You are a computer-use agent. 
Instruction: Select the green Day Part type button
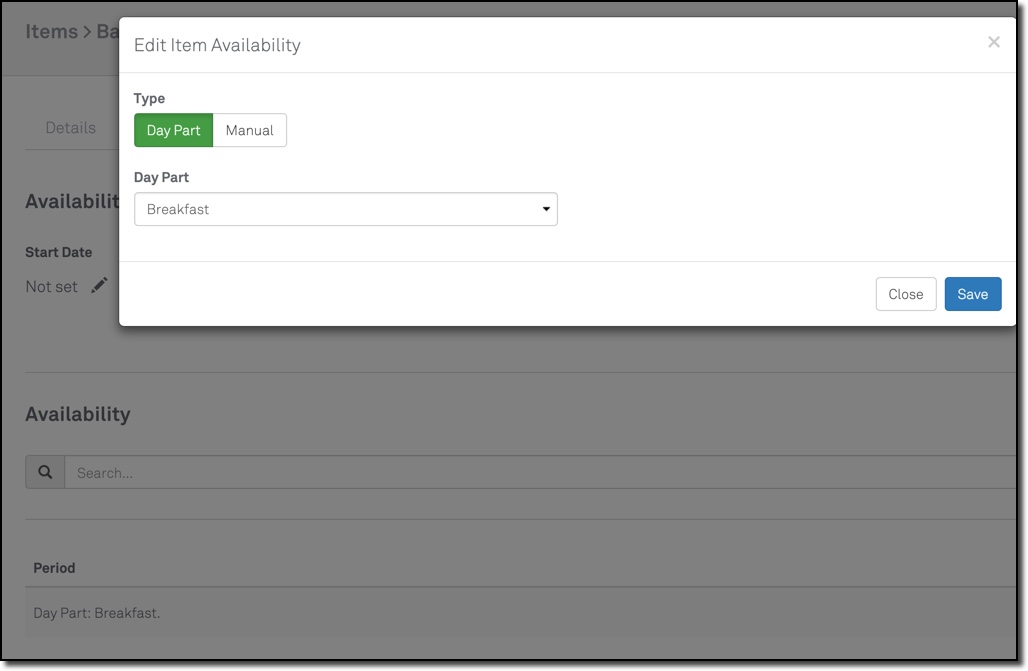(174, 130)
